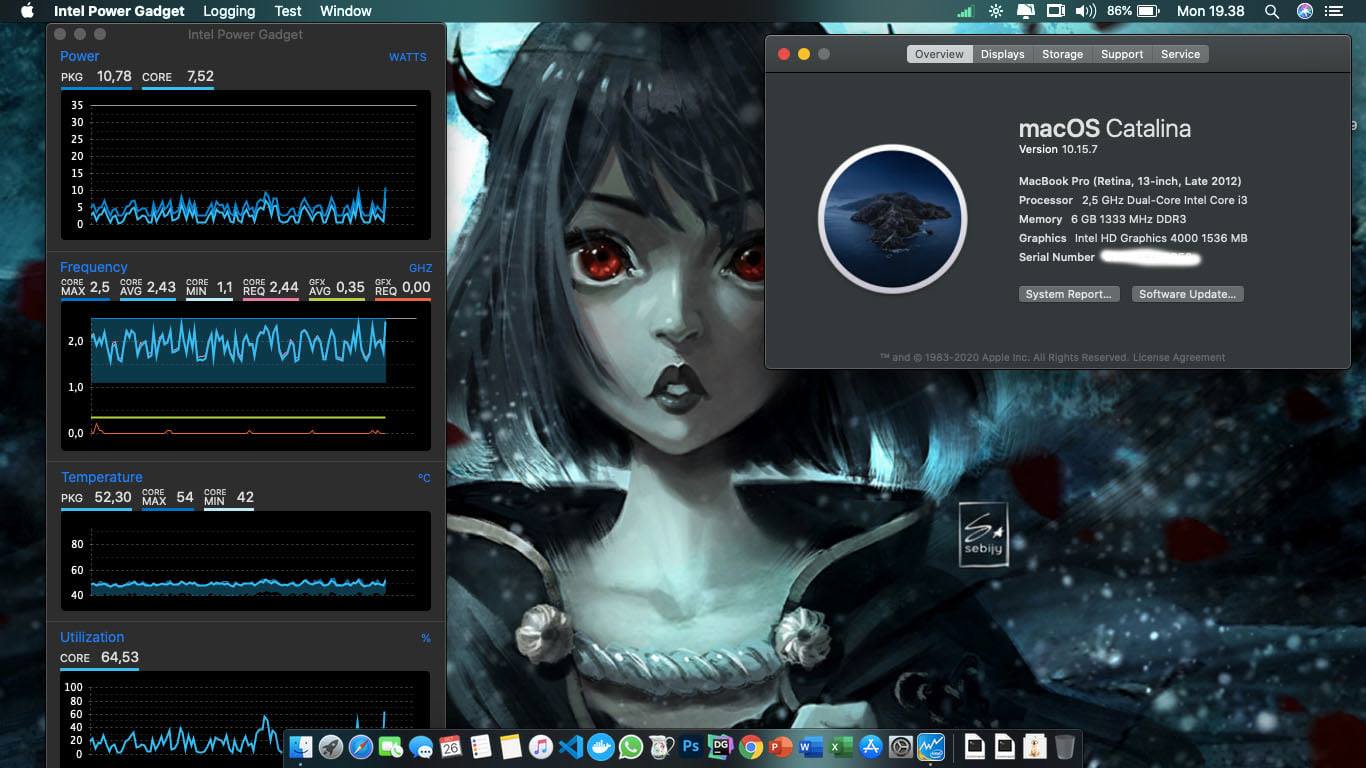Open DataGrip in the dock
The image size is (1366, 768).
coord(721,747)
